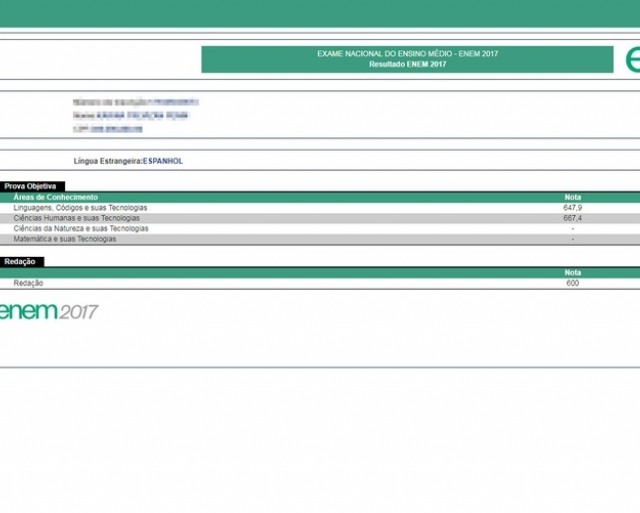Click the 'Resultado ENEM 2017' subtitle
Screen dimensions: 640x513
tap(407, 64)
